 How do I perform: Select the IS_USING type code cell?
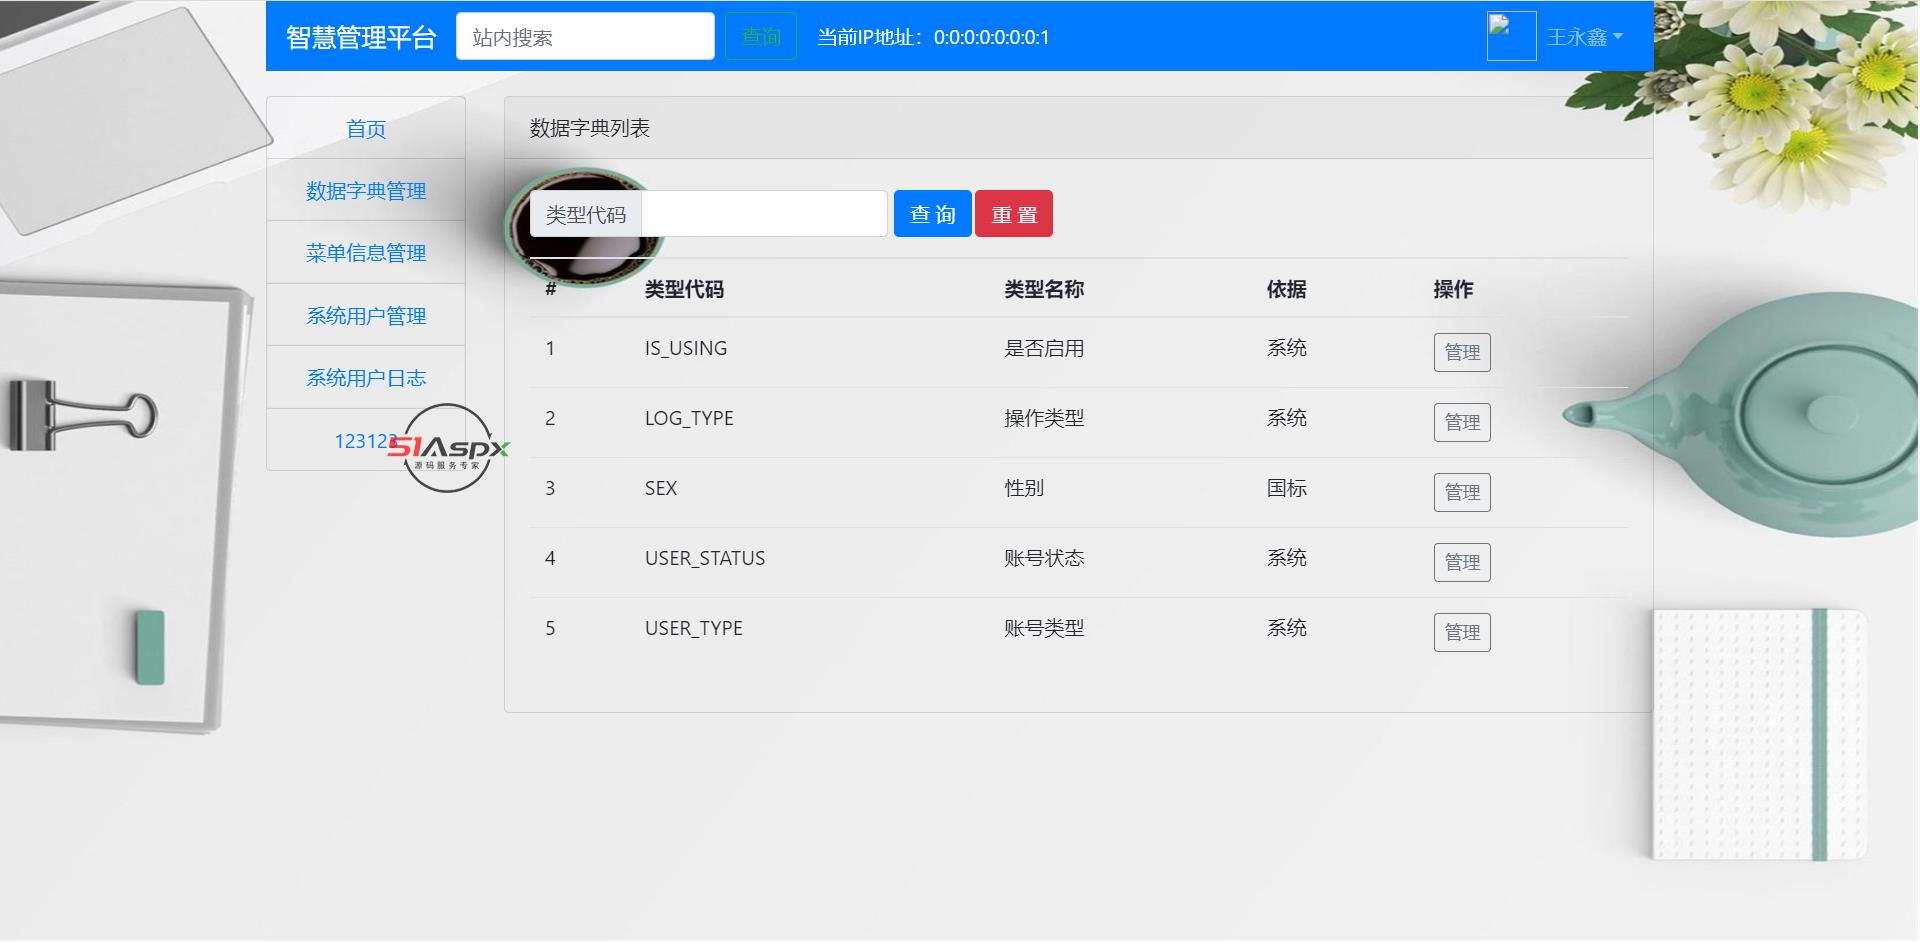click(x=686, y=348)
